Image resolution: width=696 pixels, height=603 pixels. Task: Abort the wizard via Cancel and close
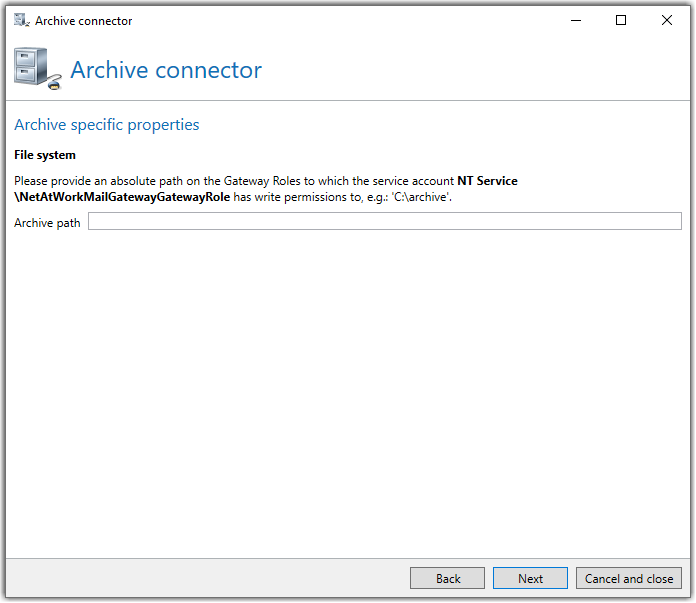(x=629, y=579)
